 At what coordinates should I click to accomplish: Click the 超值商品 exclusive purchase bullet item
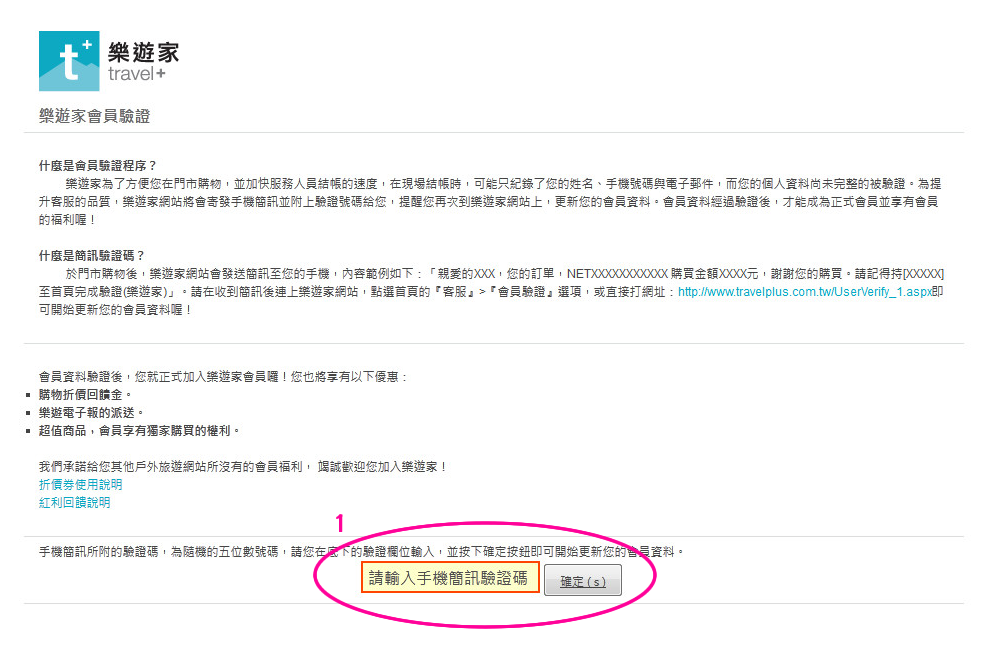[x=140, y=431]
